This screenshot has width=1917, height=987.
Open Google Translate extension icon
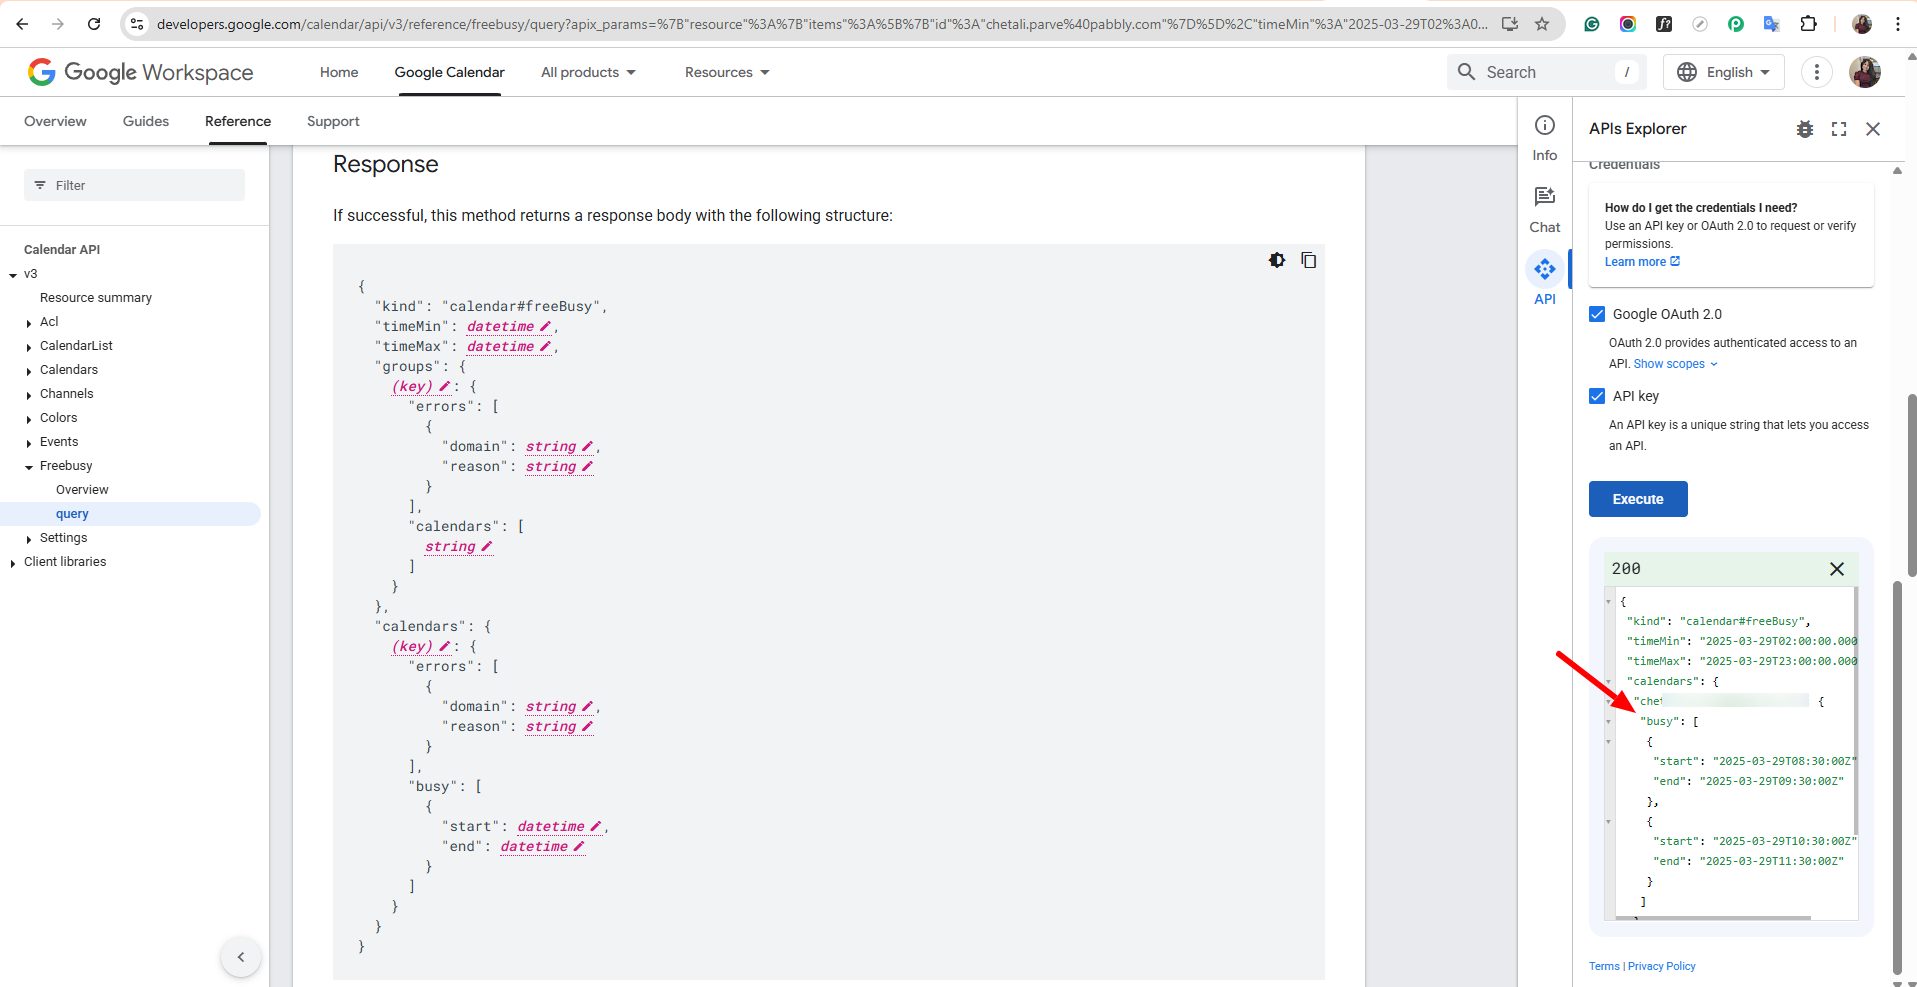(x=1772, y=24)
